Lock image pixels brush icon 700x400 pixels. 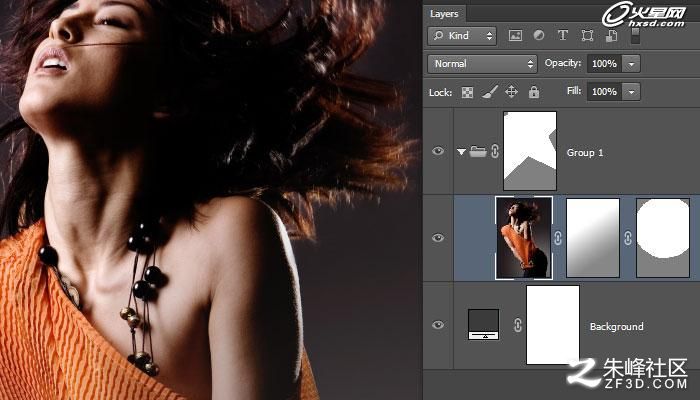click(x=490, y=92)
